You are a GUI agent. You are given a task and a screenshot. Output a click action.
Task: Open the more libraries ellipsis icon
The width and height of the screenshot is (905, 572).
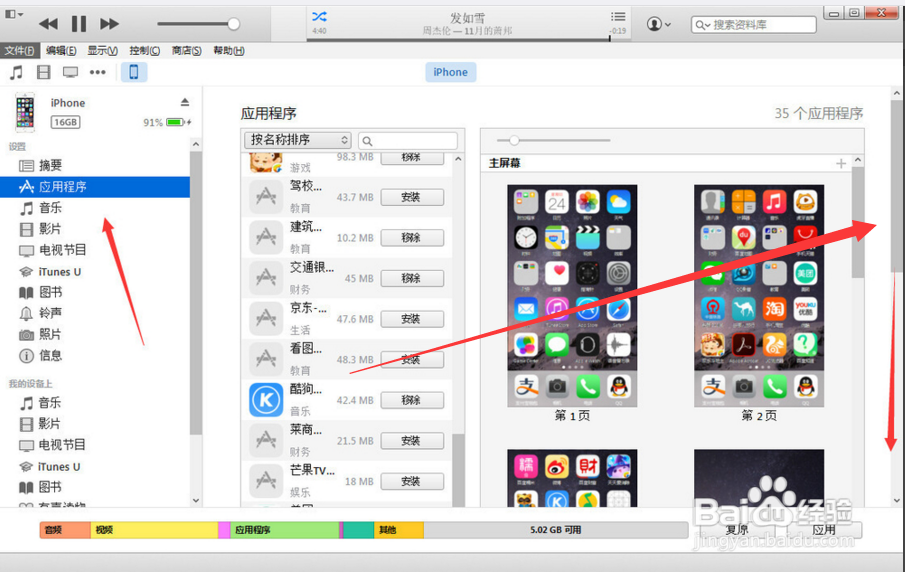pyautogui.click(x=98, y=72)
